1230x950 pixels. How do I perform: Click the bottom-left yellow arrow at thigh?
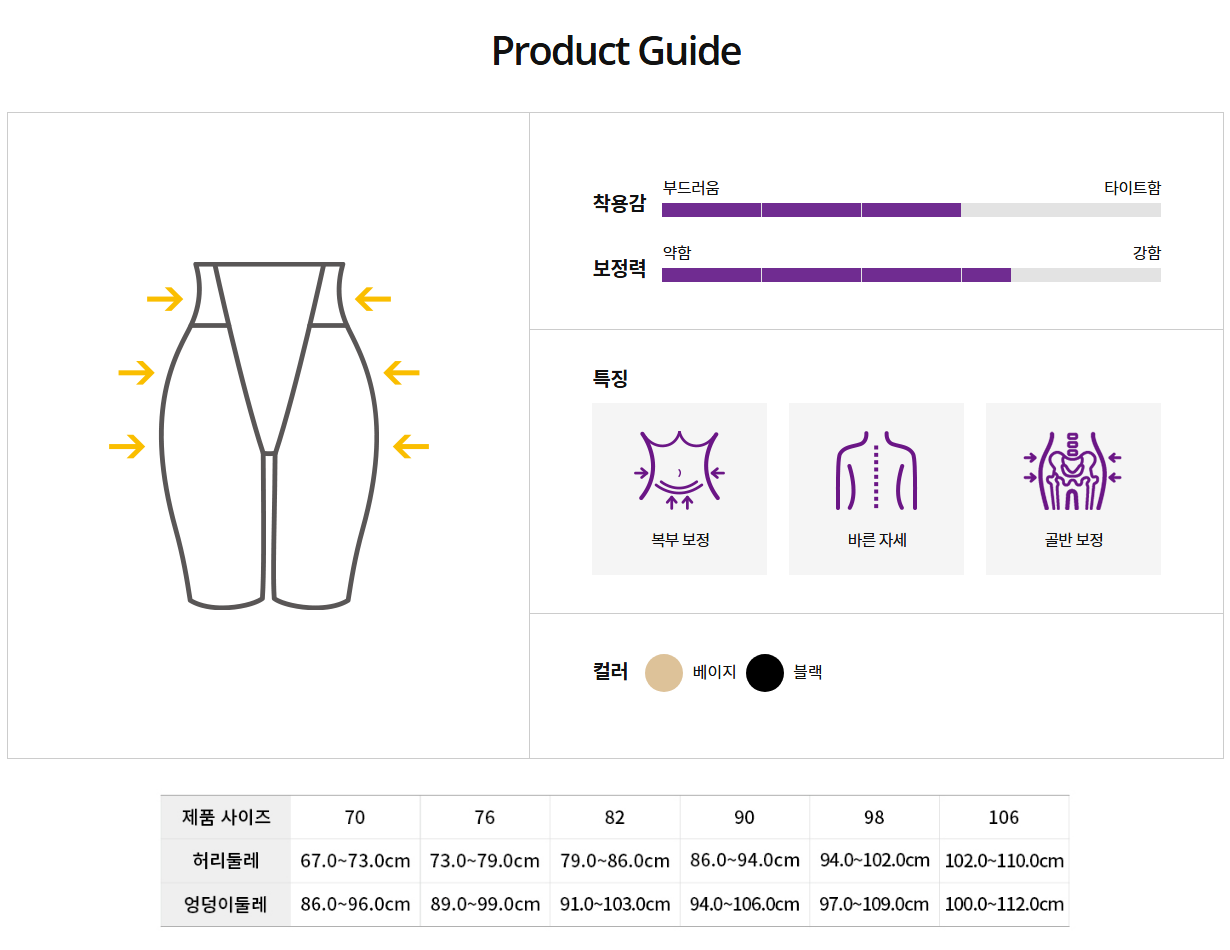pos(127,446)
